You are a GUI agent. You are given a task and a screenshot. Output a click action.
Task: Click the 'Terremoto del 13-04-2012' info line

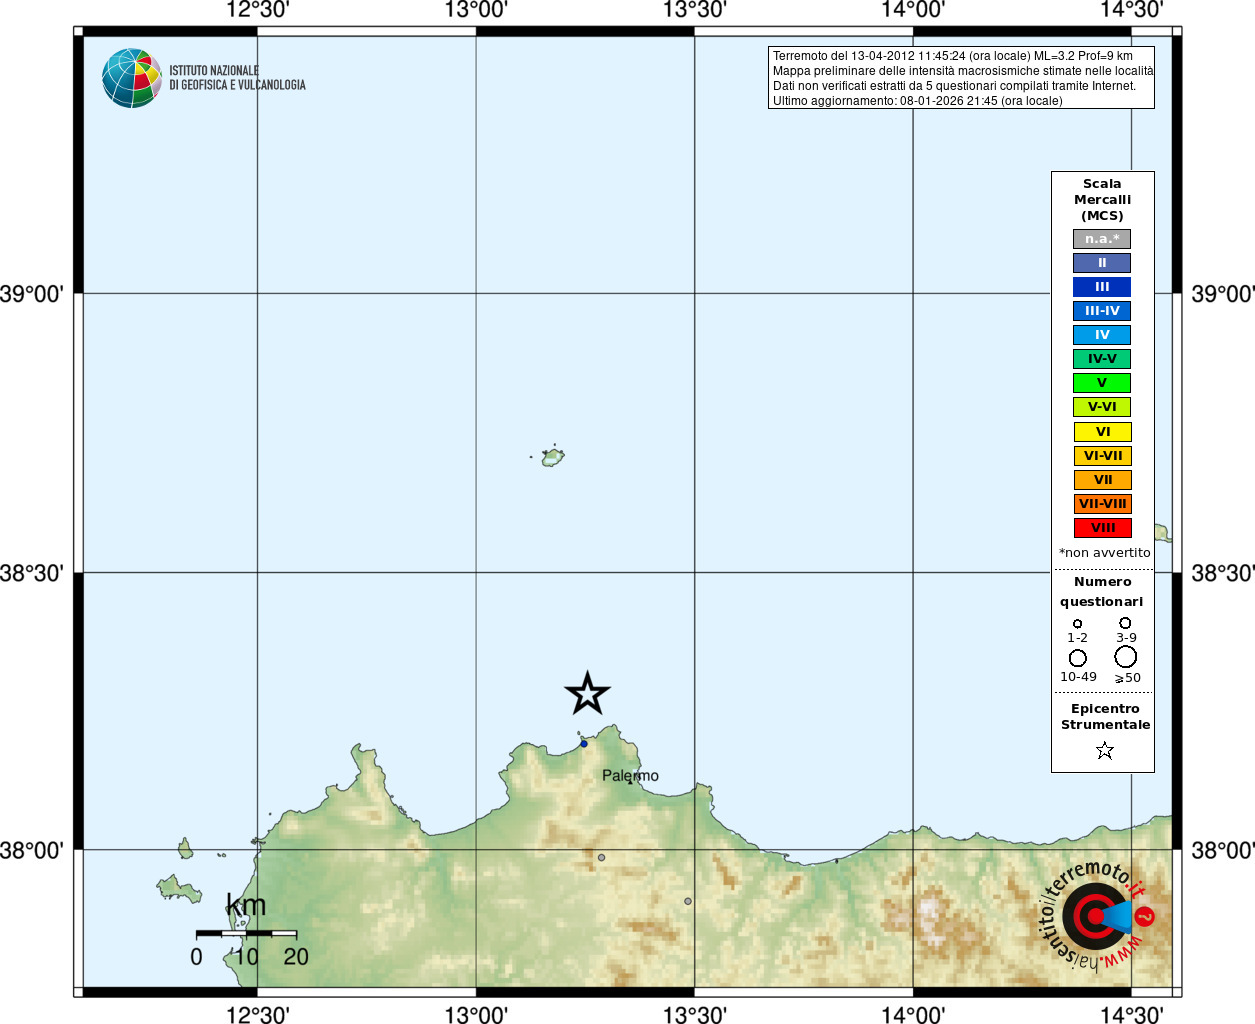952,56
